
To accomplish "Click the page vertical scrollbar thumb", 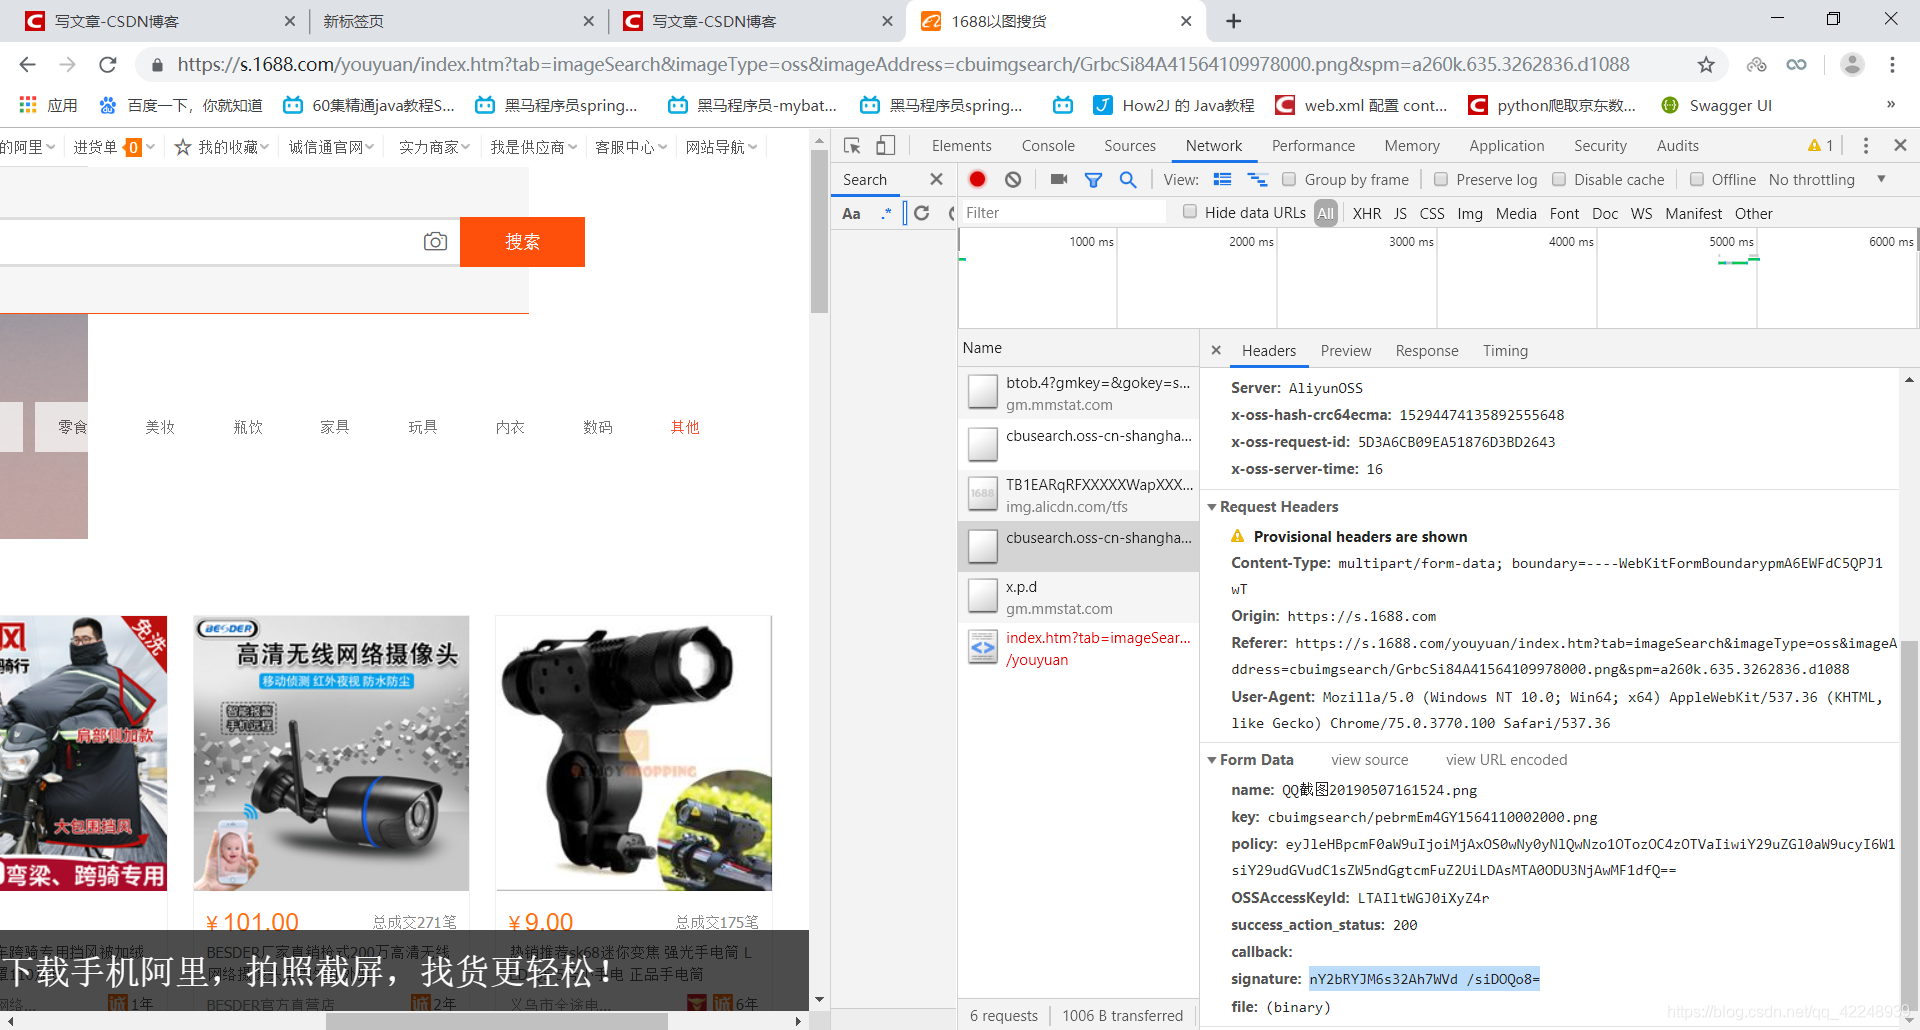I will tap(819, 232).
